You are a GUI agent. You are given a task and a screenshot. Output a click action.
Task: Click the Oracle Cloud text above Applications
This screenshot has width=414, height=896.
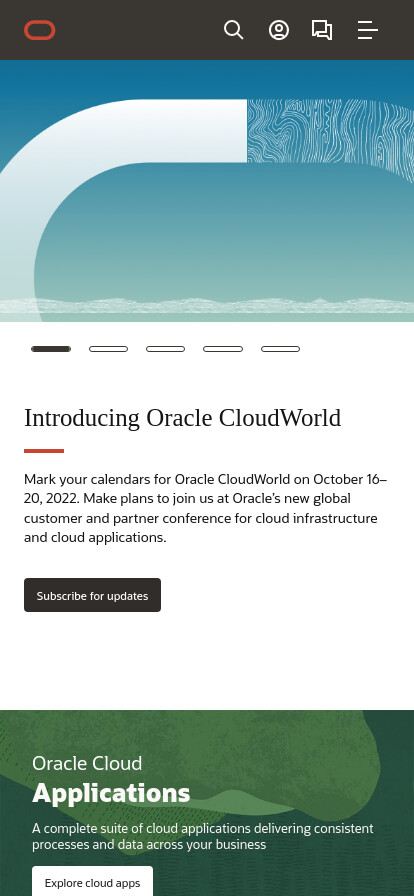(87, 763)
